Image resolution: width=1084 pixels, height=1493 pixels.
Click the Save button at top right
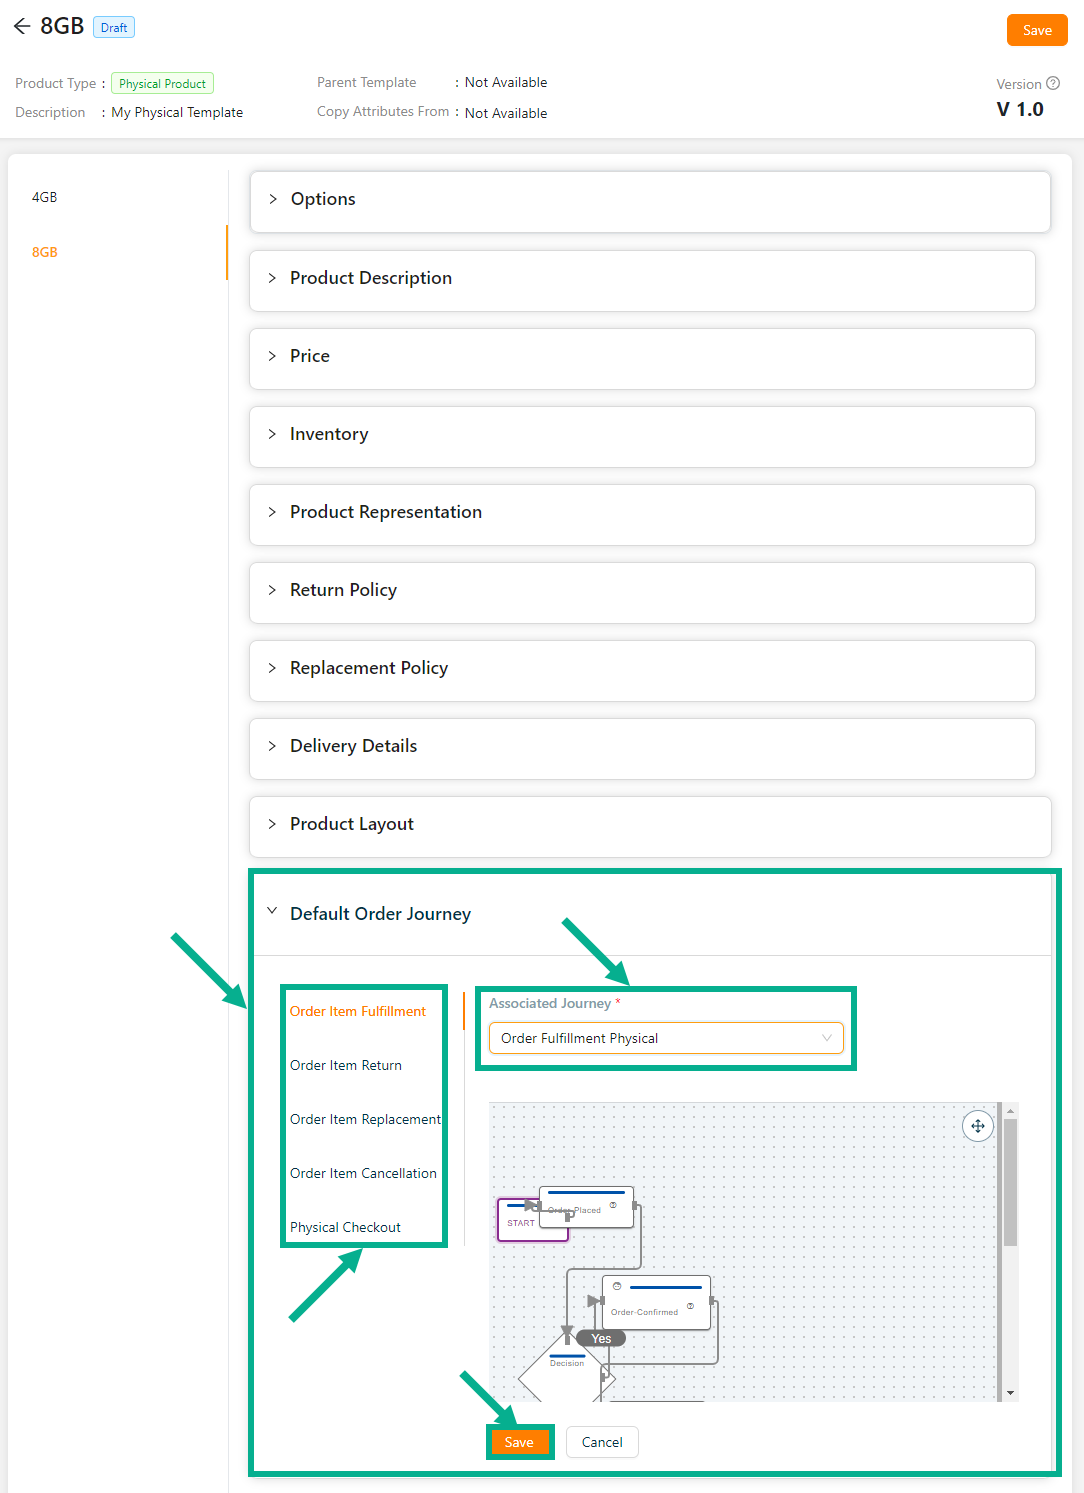[x=1036, y=30]
